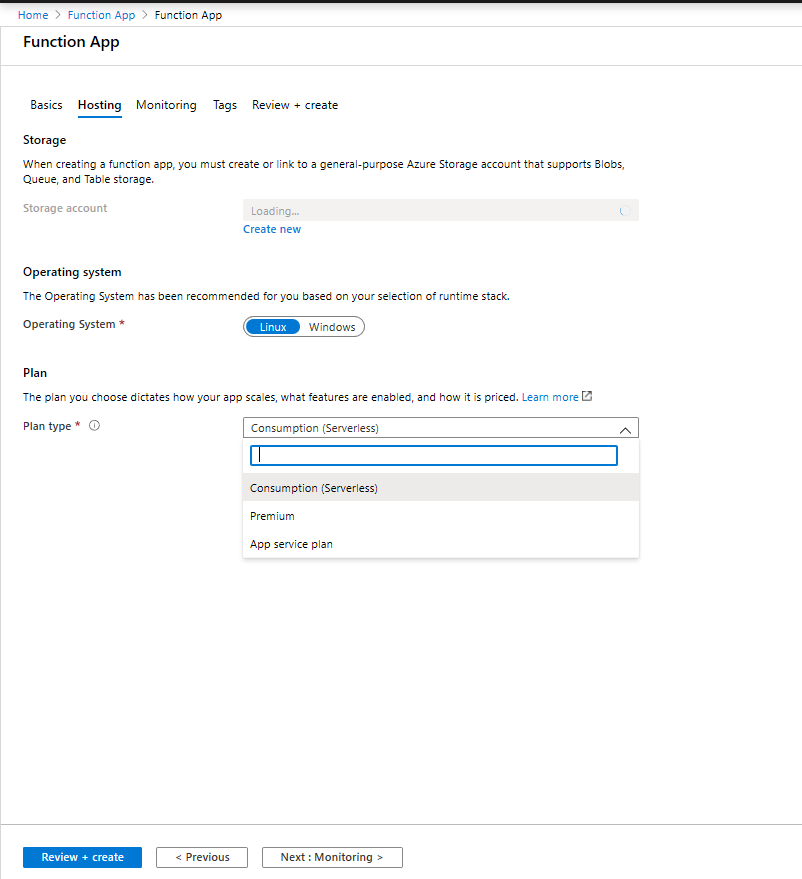Click the blue Review + create button
This screenshot has height=879, width=802.
click(x=82, y=857)
